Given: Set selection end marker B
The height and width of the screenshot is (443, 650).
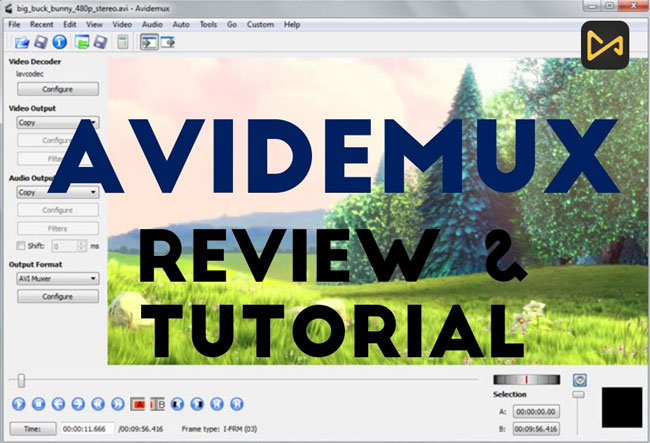Looking at the screenshot, I should pos(158,404).
